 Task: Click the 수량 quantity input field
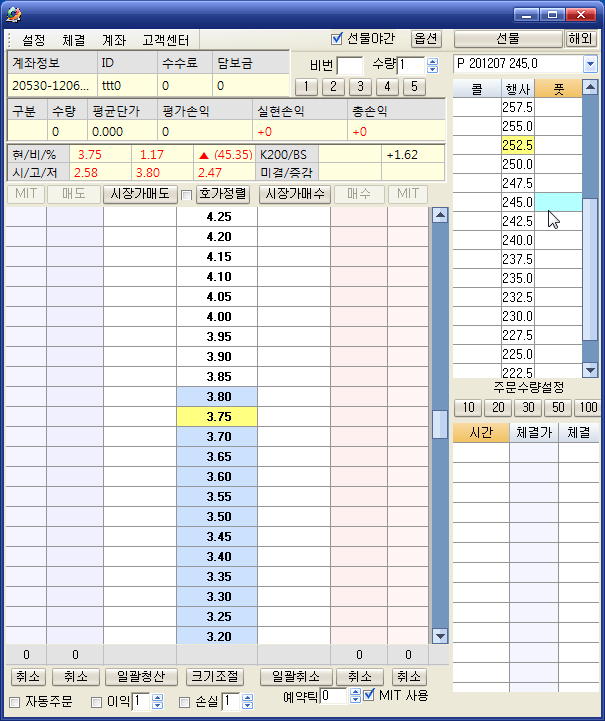coord(411,65)
